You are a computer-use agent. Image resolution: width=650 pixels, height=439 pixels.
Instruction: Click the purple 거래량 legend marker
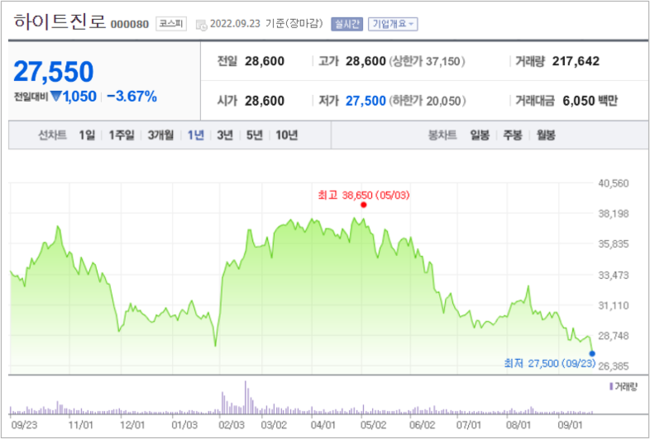point(609,385)
